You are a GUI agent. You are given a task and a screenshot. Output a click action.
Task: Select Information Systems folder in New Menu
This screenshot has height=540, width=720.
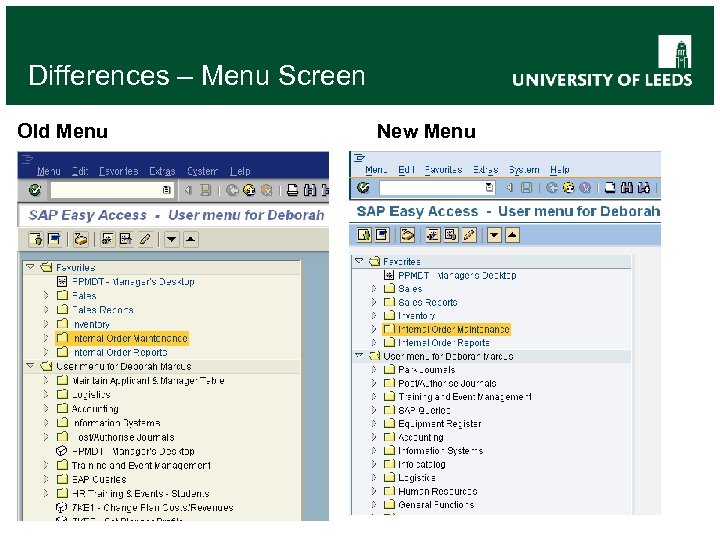440,450
